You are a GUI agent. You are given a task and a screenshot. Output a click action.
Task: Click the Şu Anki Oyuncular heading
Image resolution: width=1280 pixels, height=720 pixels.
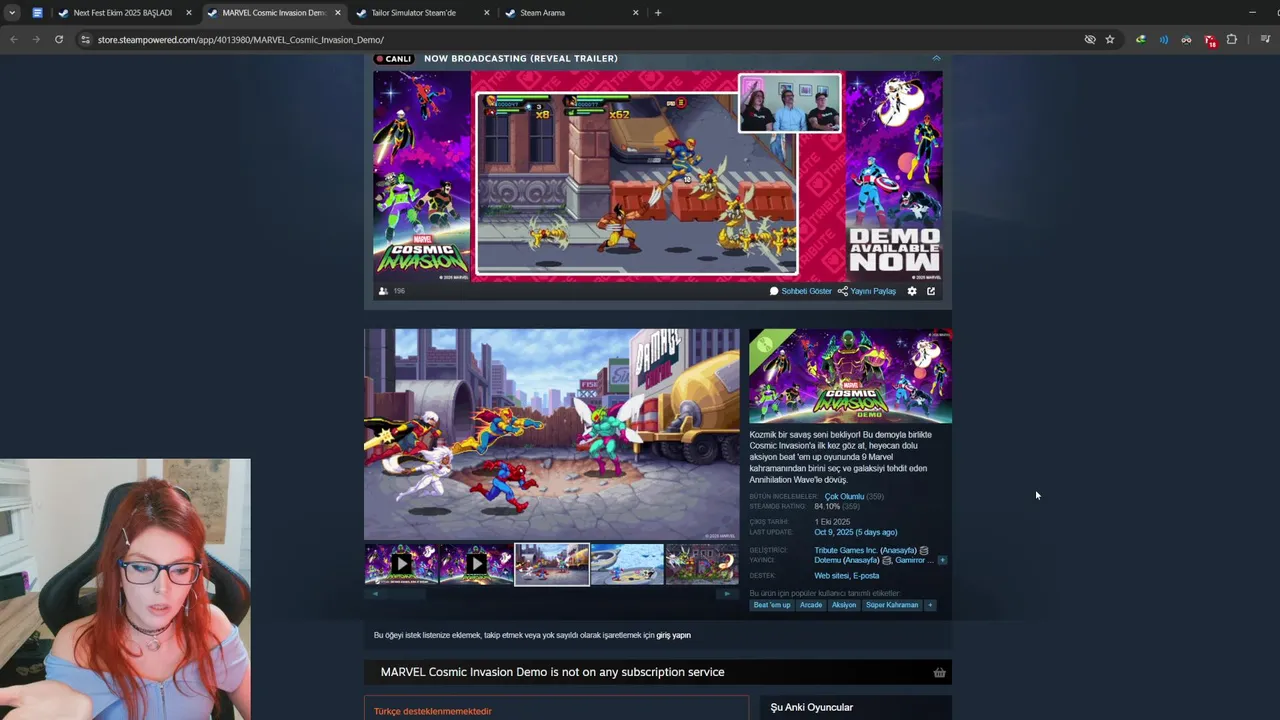pyautogui.click(x=812, y=707)
